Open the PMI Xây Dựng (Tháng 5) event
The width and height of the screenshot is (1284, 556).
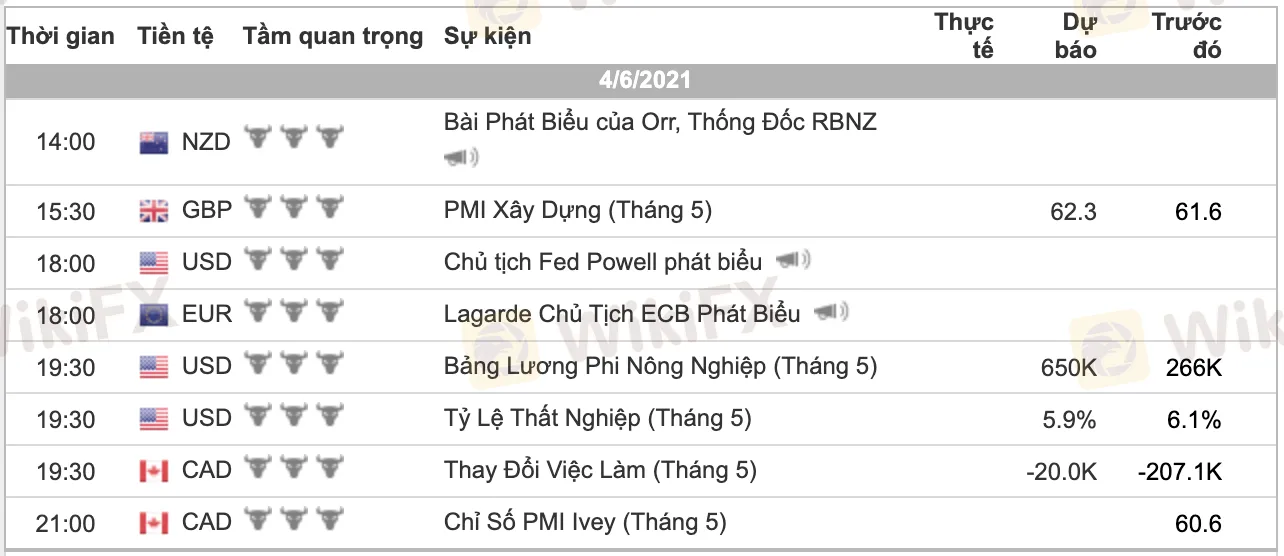coord(577,210)
